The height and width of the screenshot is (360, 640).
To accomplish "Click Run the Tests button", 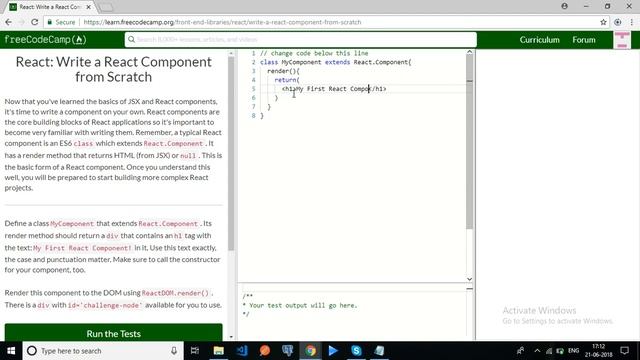I will (113, 333).
